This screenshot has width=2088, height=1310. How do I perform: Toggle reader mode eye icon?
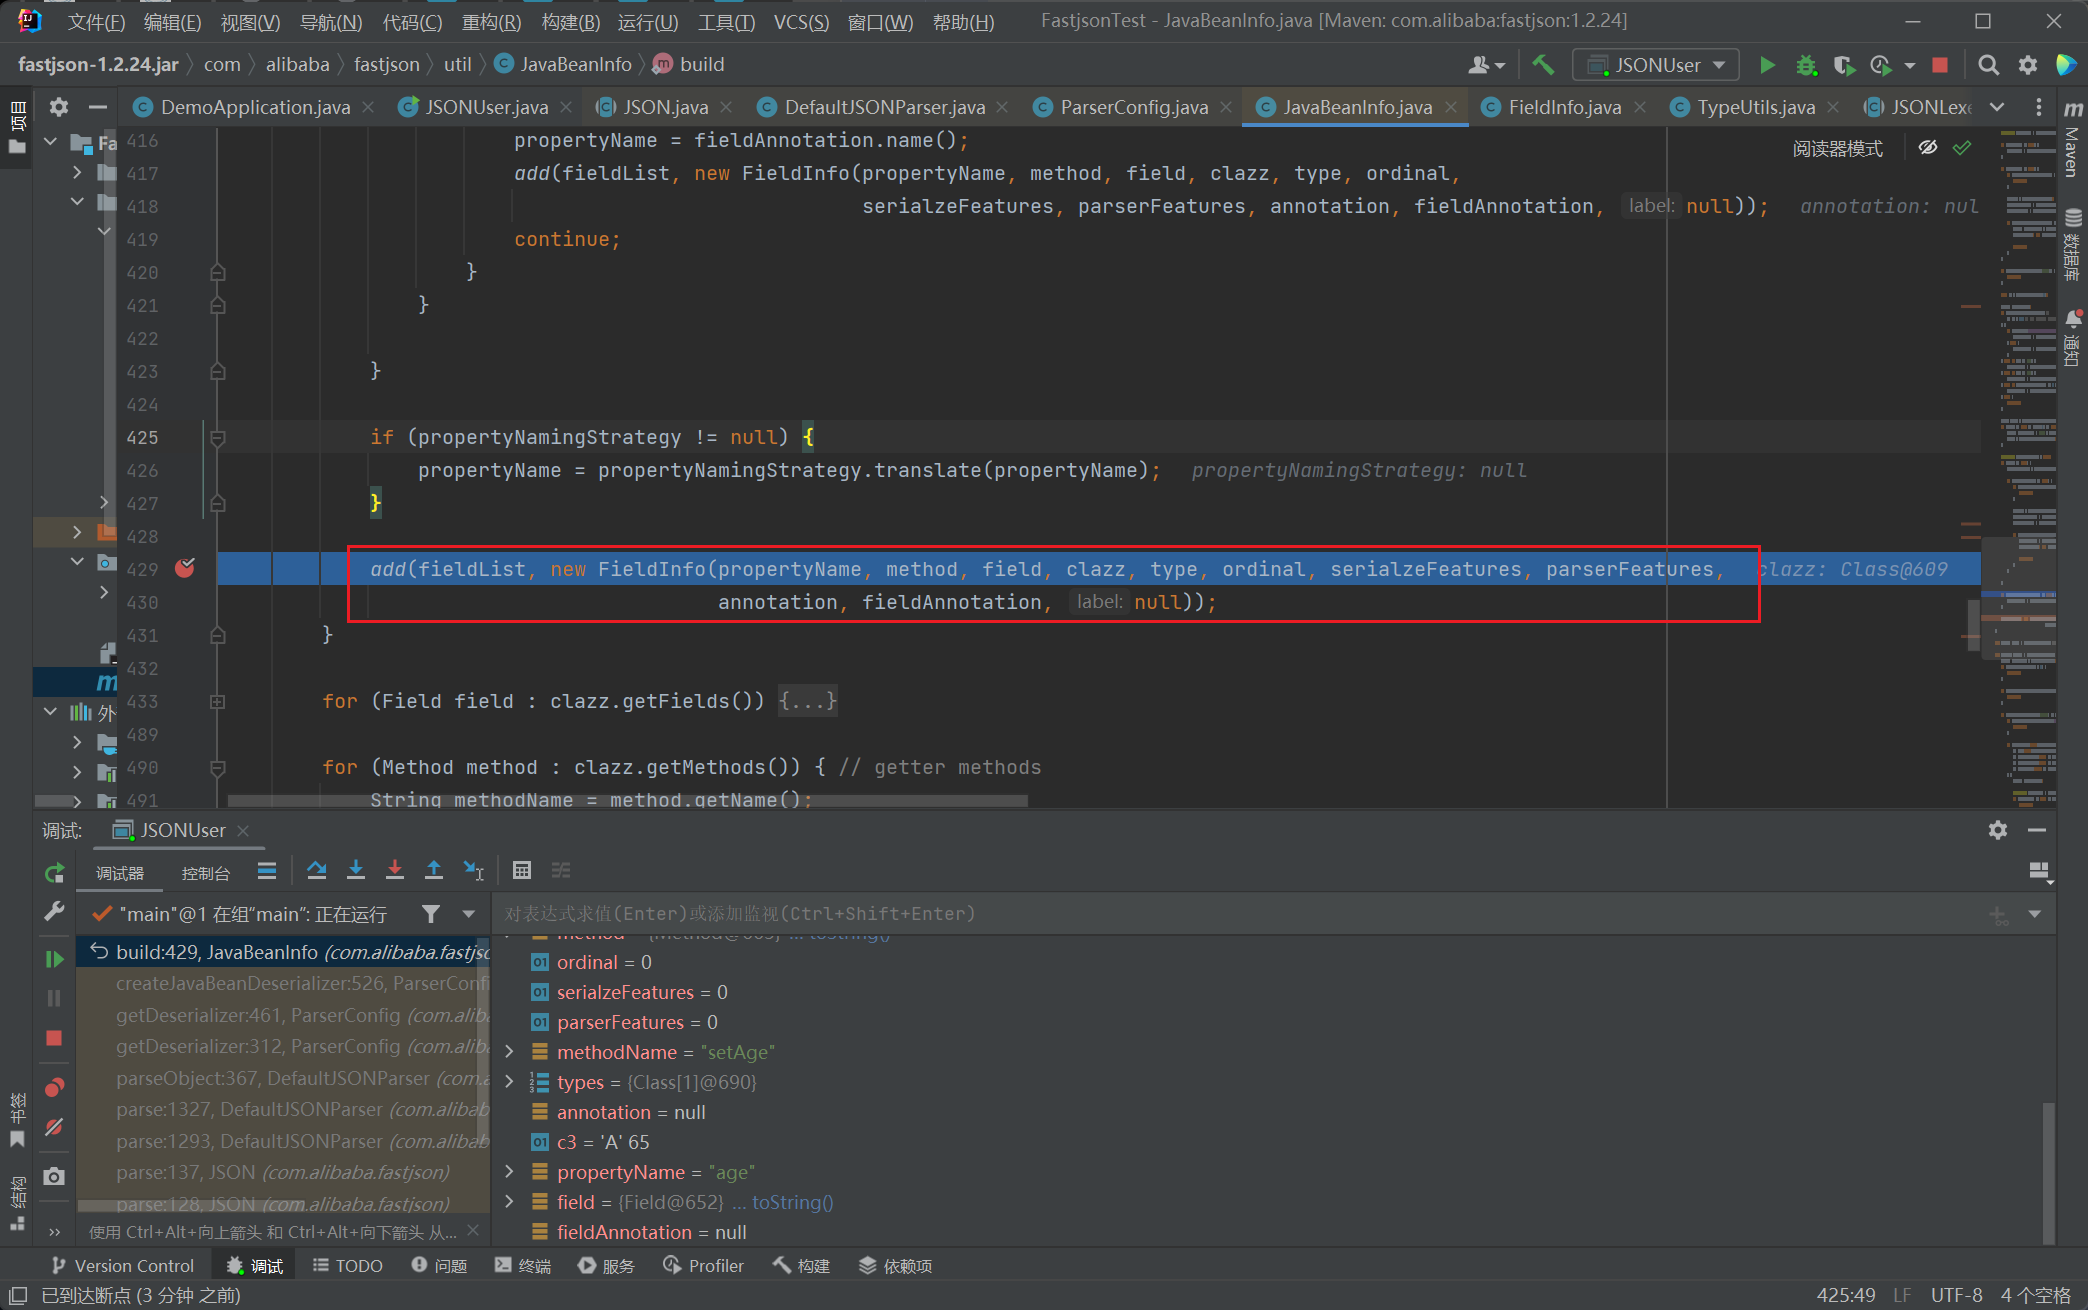coord(1927,148)
